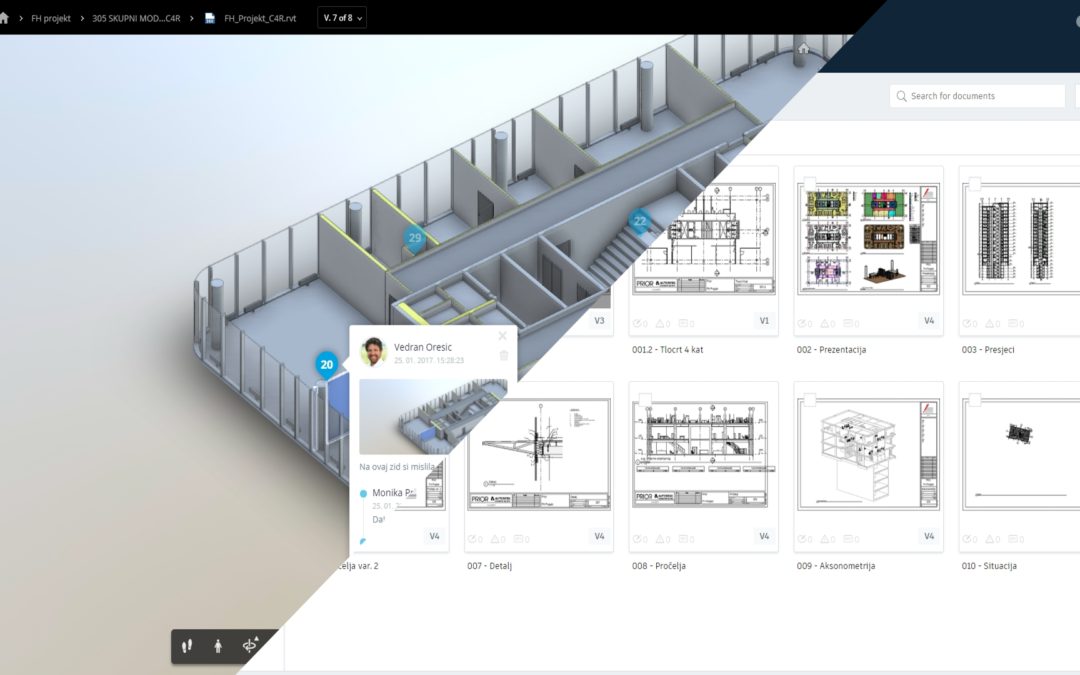Select checkbox on 003 - Presjeci sheet
This screenshot has height=675, width=1080.
(x=975, y=185)
